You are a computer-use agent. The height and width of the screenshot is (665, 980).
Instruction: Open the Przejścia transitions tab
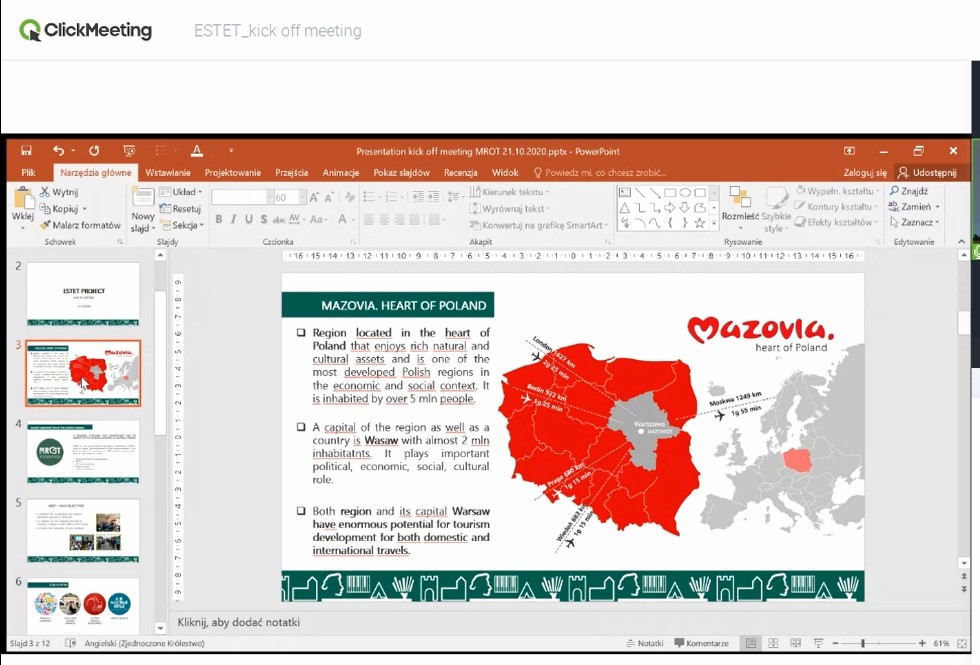(292, 172)
